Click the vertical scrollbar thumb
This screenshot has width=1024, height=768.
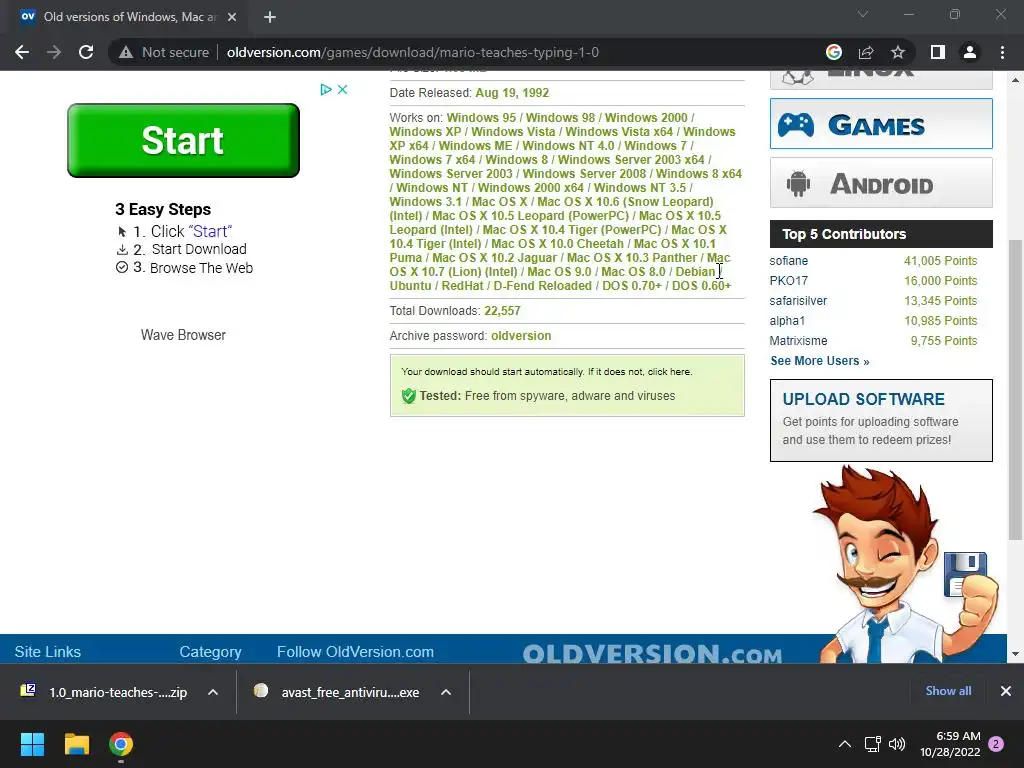[1015, 389]
